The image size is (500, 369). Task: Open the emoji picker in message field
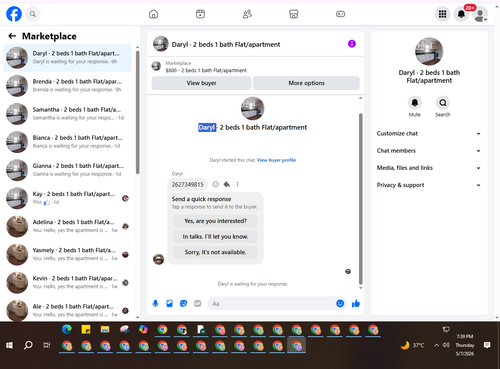tap(340, 303)
